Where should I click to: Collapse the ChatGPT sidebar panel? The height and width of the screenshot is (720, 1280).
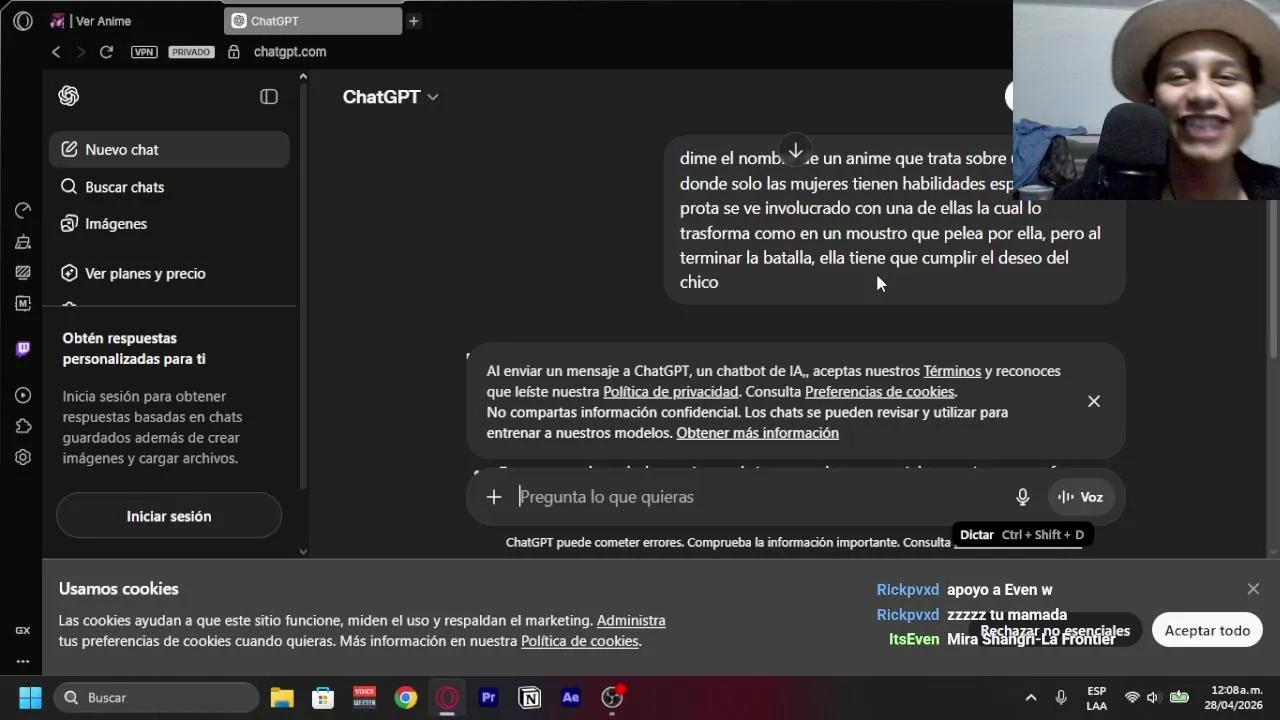click(x=269, y=97)
